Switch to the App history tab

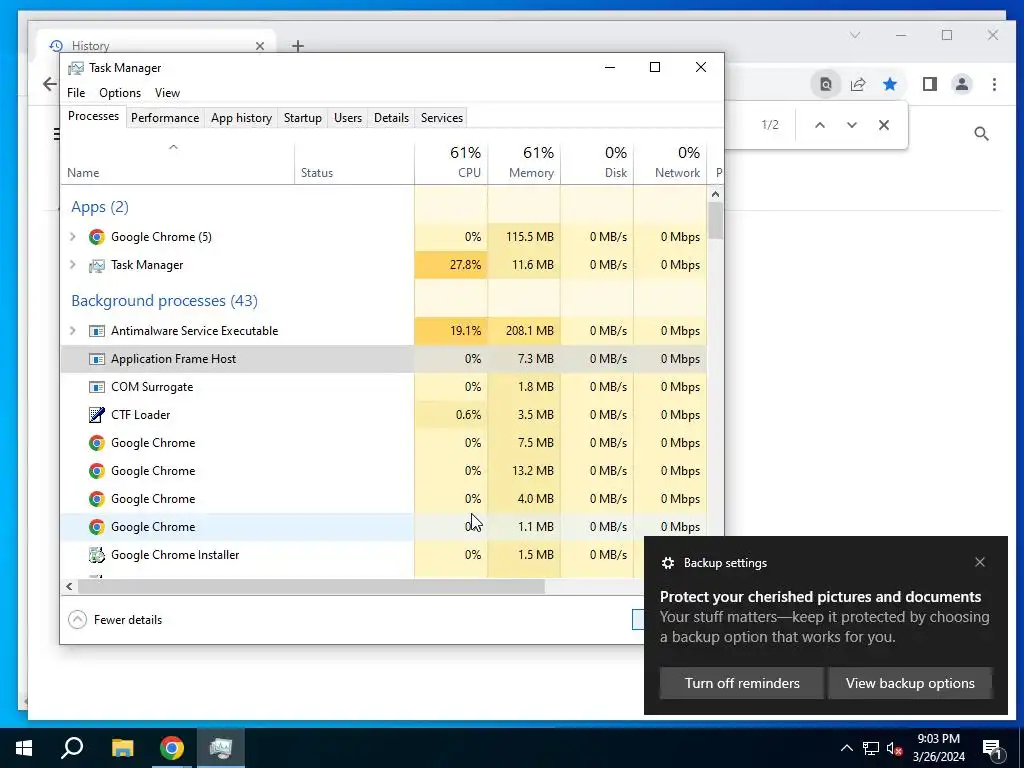click(241, 118)
